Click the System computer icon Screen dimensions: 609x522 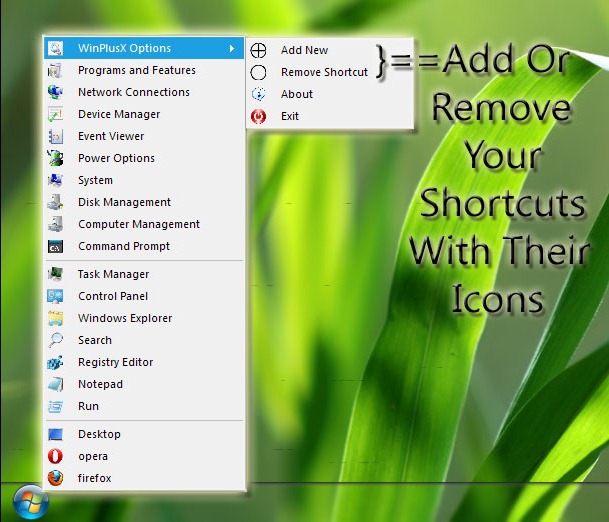55,180
